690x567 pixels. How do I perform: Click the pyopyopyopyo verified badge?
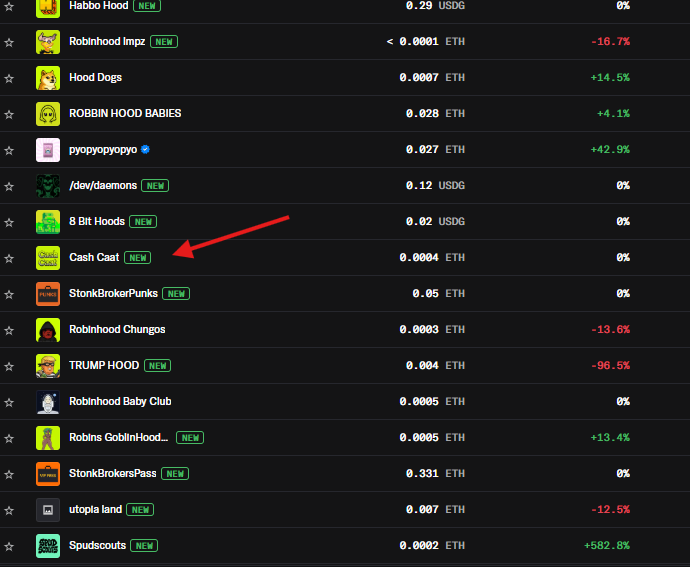pos(145,150)
